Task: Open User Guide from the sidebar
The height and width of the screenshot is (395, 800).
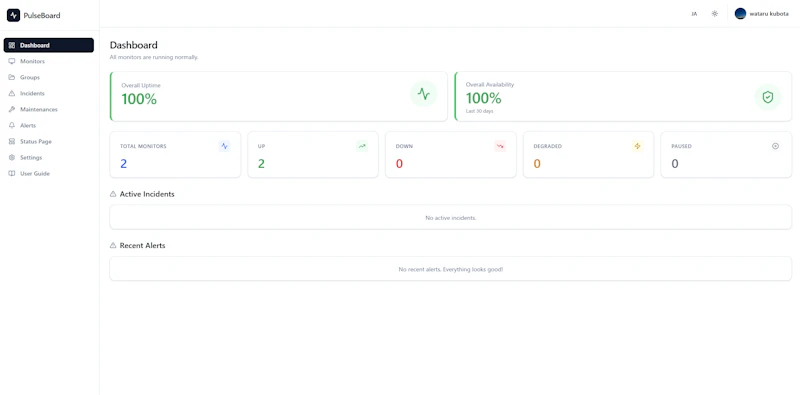Action: pyautogui.click(x=48, y=174)
